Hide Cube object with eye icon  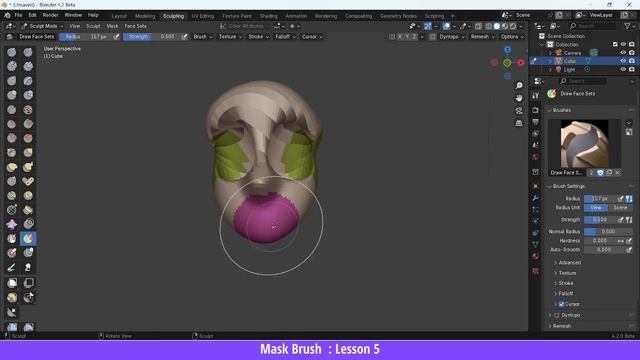point(623,61)
